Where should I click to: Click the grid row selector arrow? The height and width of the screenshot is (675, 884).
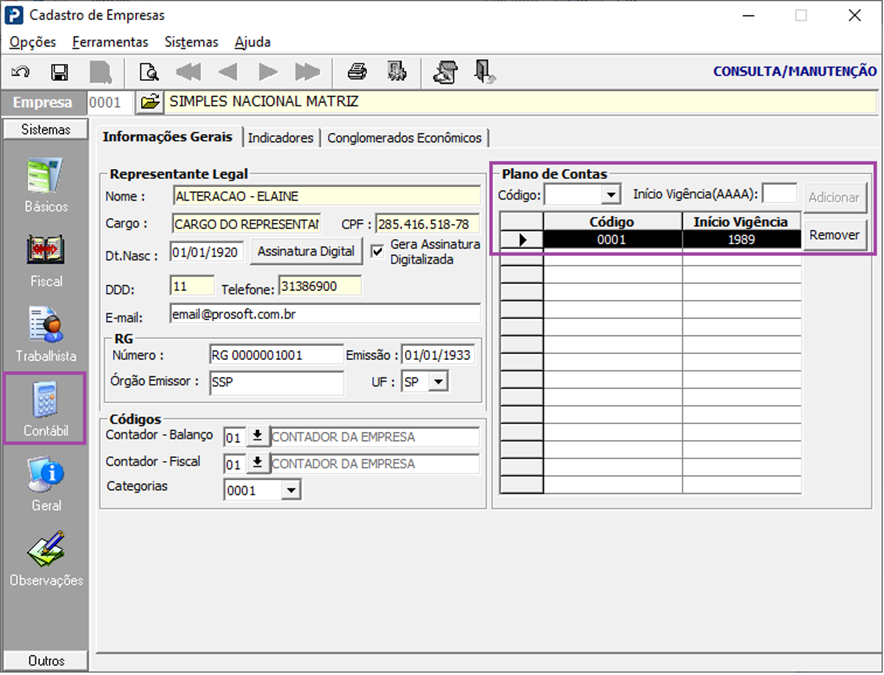click(522, 240)
